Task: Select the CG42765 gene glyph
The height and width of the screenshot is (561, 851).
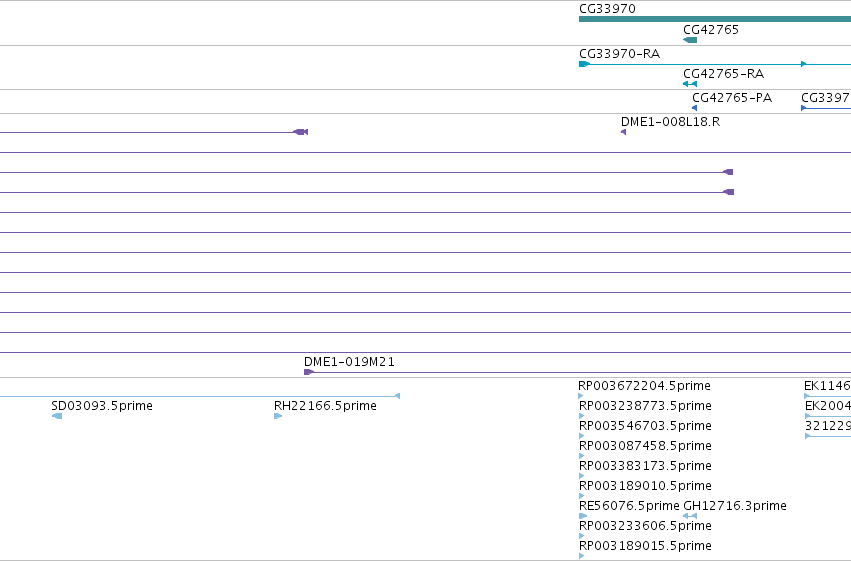Action: point(690,40)
